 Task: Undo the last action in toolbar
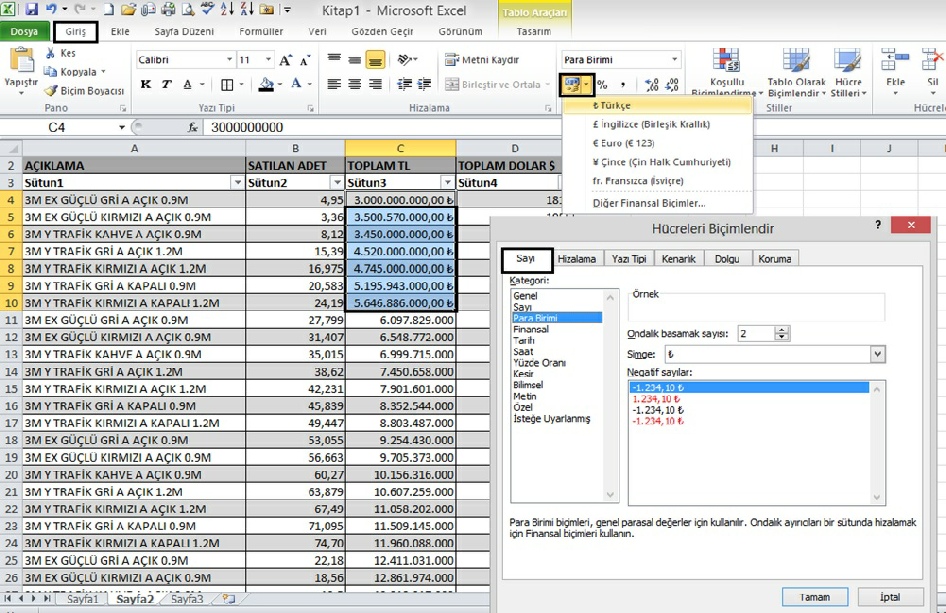point(51,9)
